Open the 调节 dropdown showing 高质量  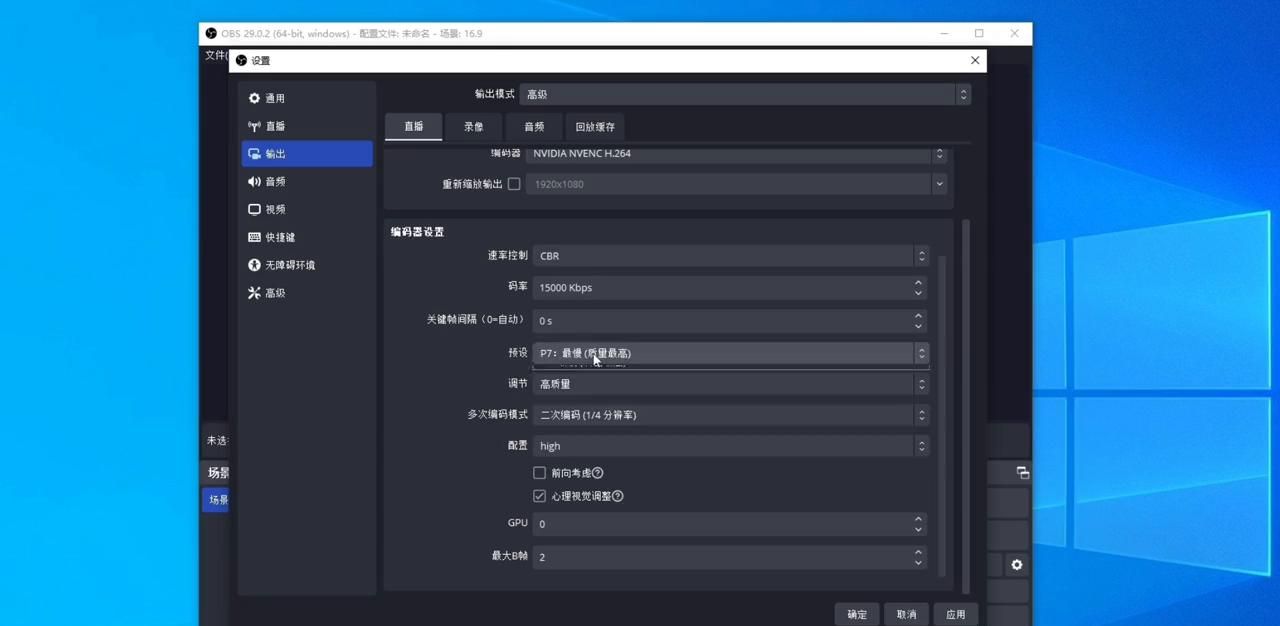click(731, 384)
